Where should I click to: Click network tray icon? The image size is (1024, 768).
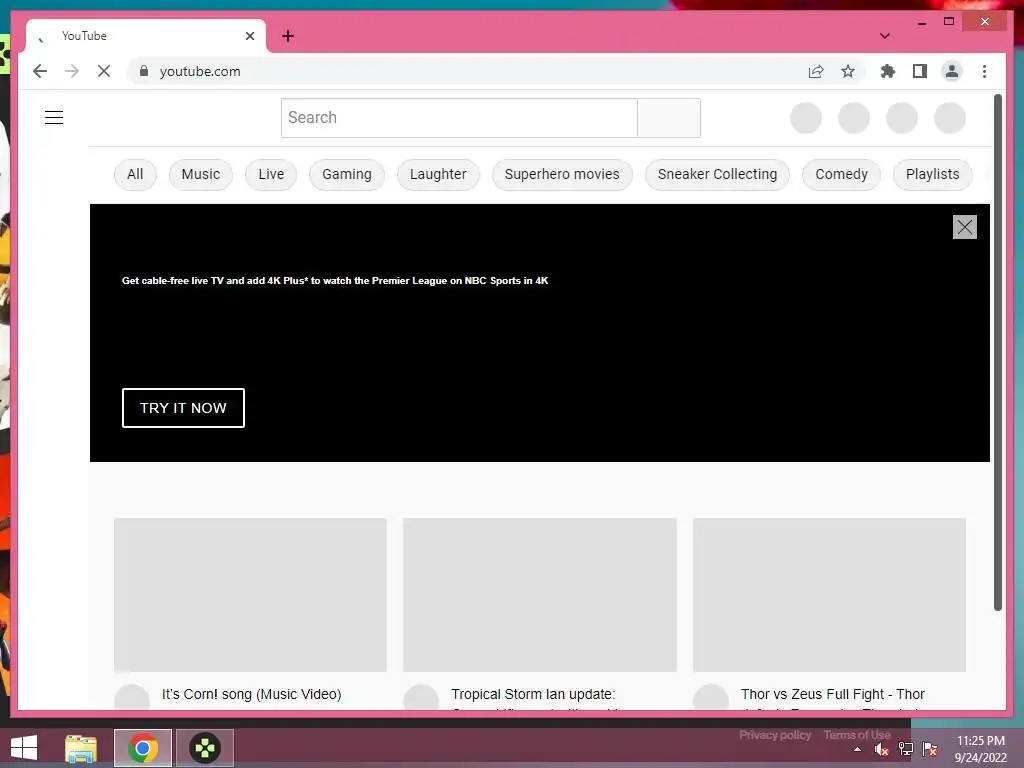tap(906, 749)
